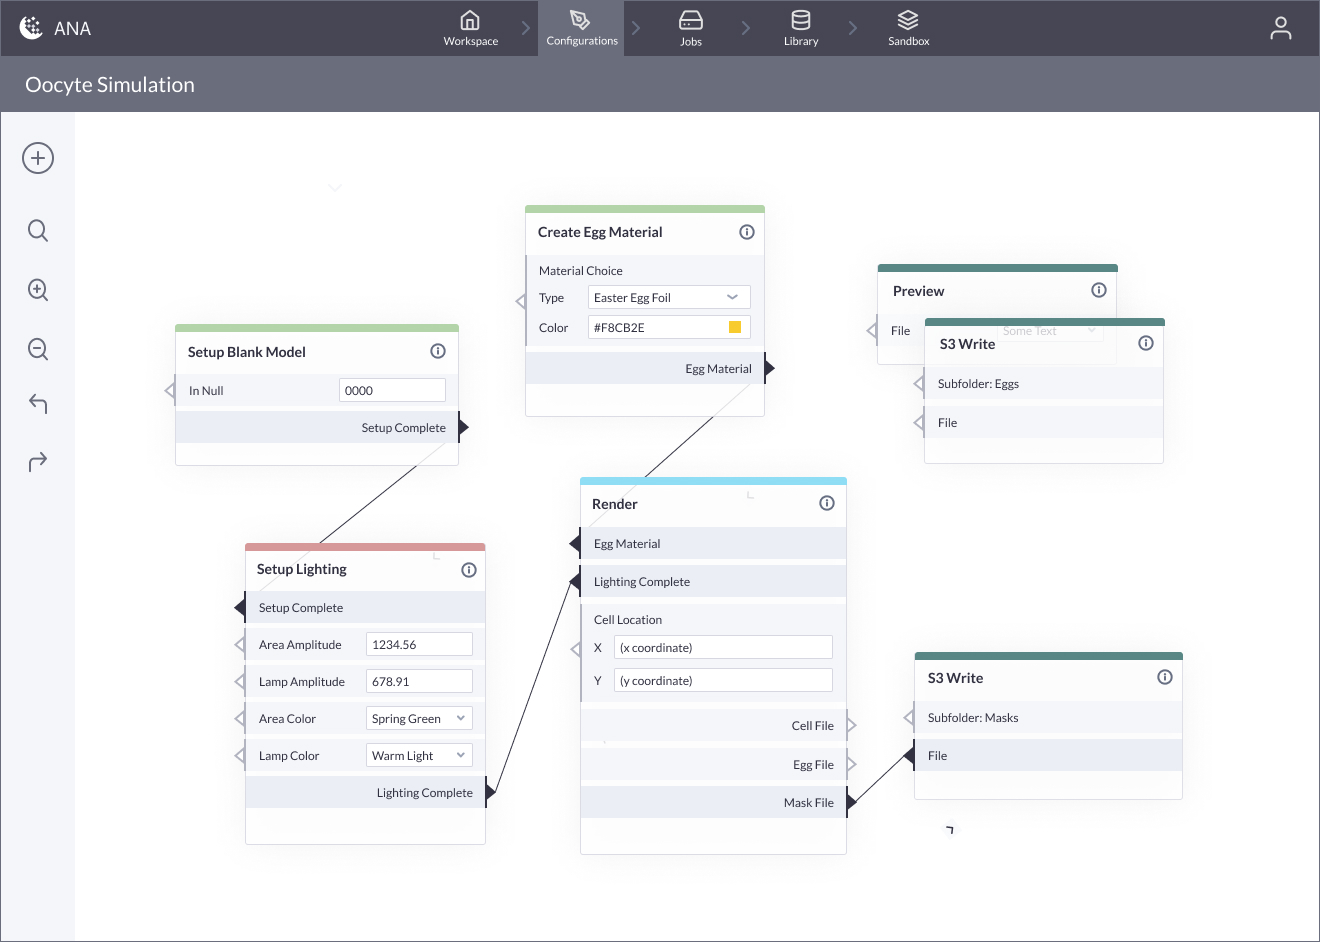Viewport: 1320px width, 942px height.
Task: Open info on Setup Lighting node
Action: 468,570
